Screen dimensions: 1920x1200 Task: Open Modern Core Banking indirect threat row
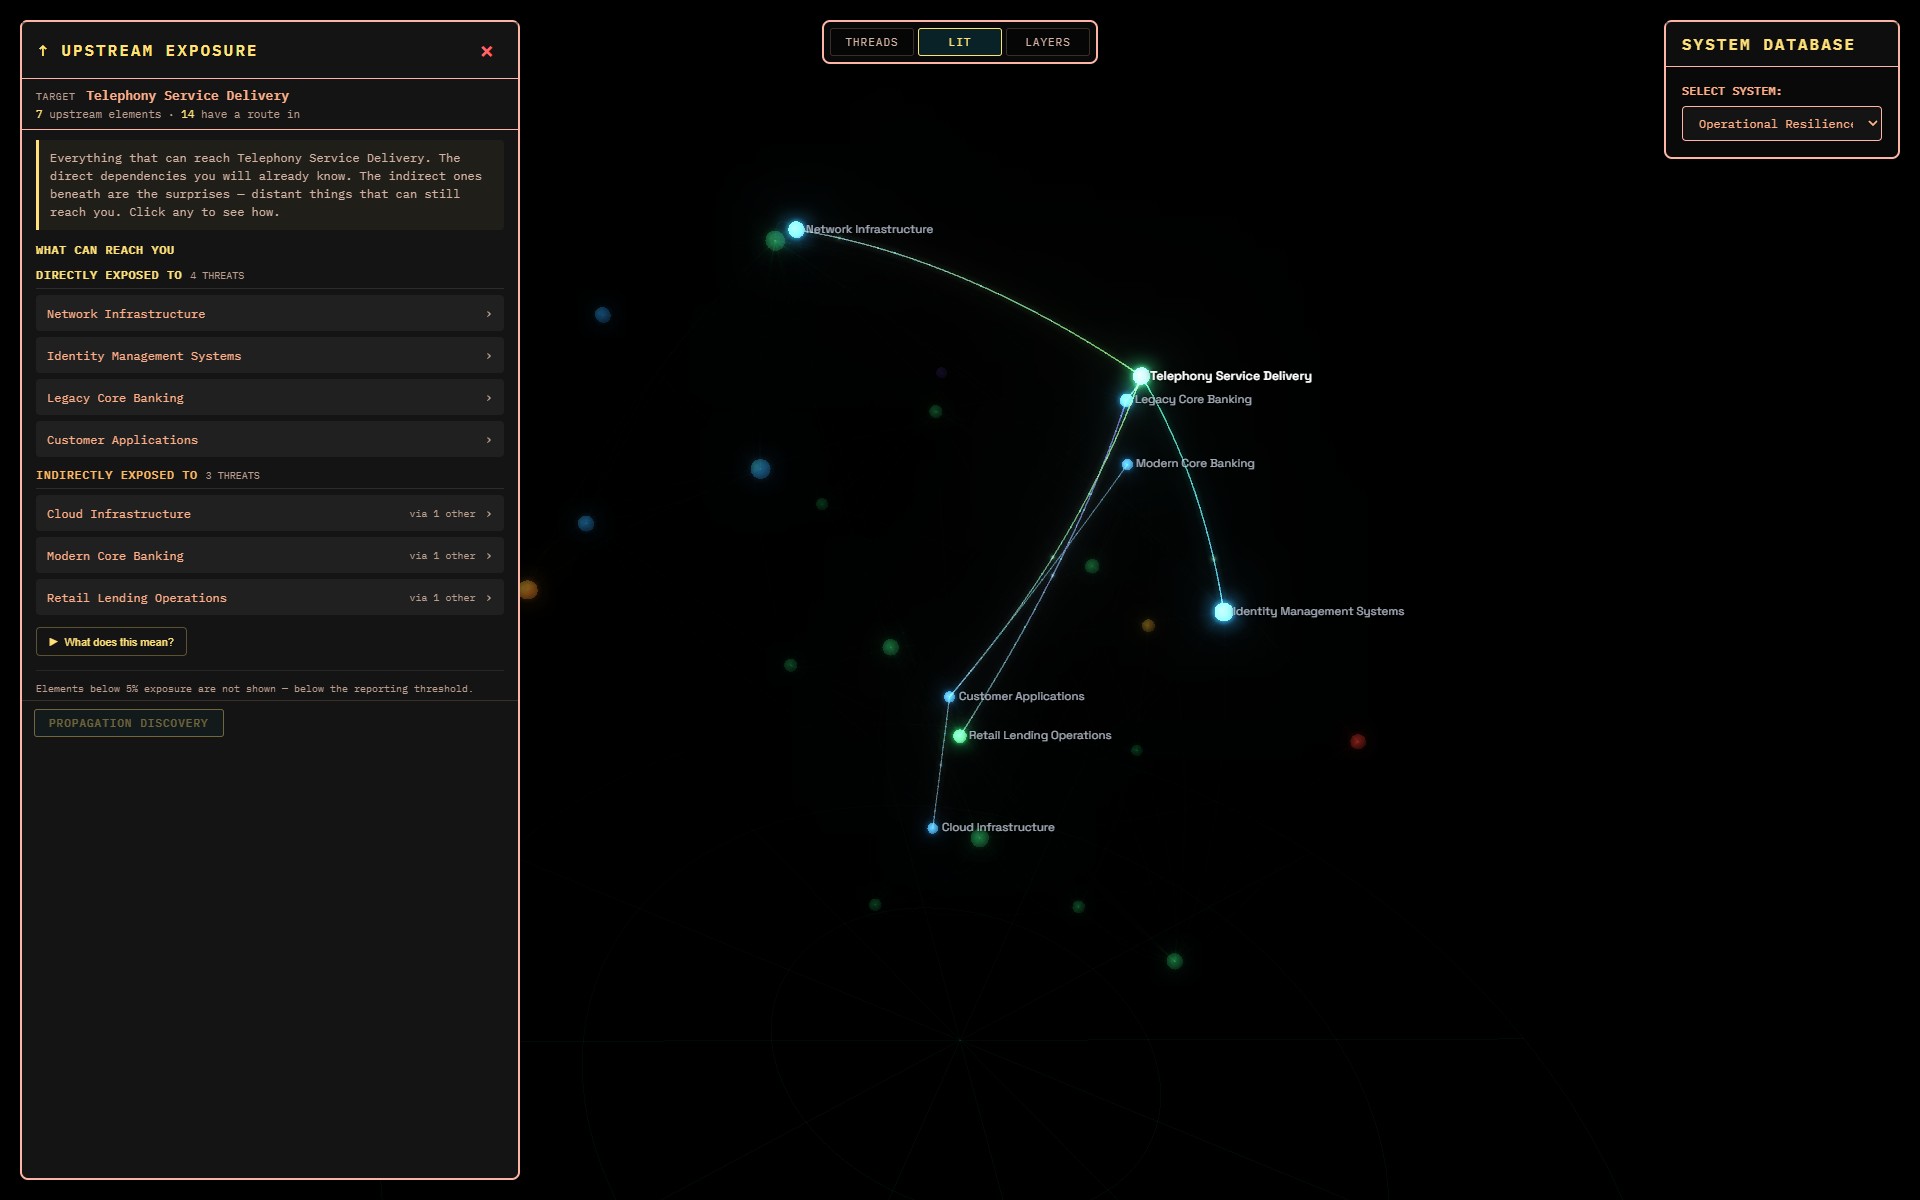270,556
